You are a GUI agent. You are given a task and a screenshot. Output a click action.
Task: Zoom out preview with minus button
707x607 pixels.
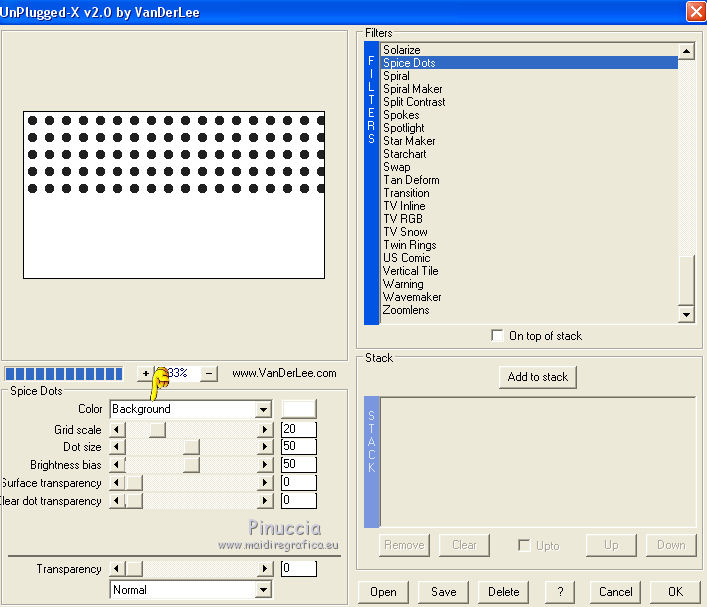(x=209, y=373)
